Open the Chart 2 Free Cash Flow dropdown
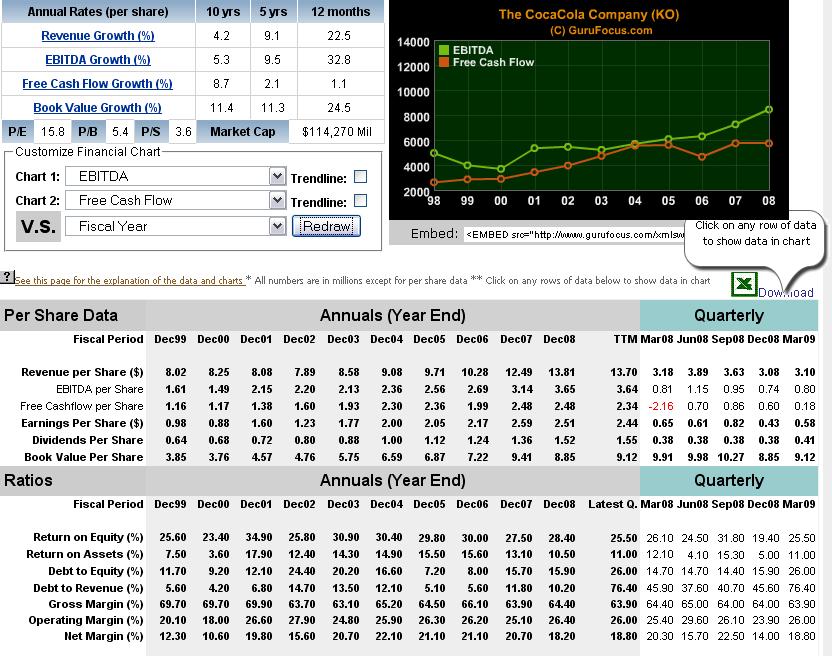The height and width of the screenshot is (656, 832). click(277, 201)
